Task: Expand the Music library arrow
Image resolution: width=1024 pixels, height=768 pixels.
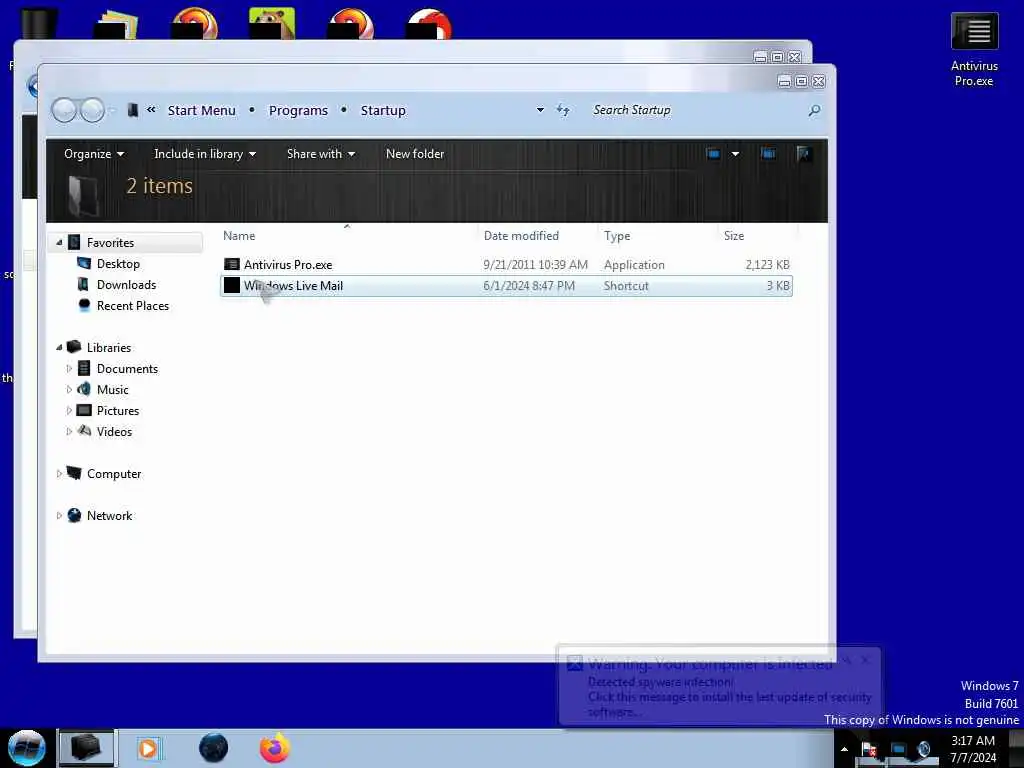Action: point(69,389)
